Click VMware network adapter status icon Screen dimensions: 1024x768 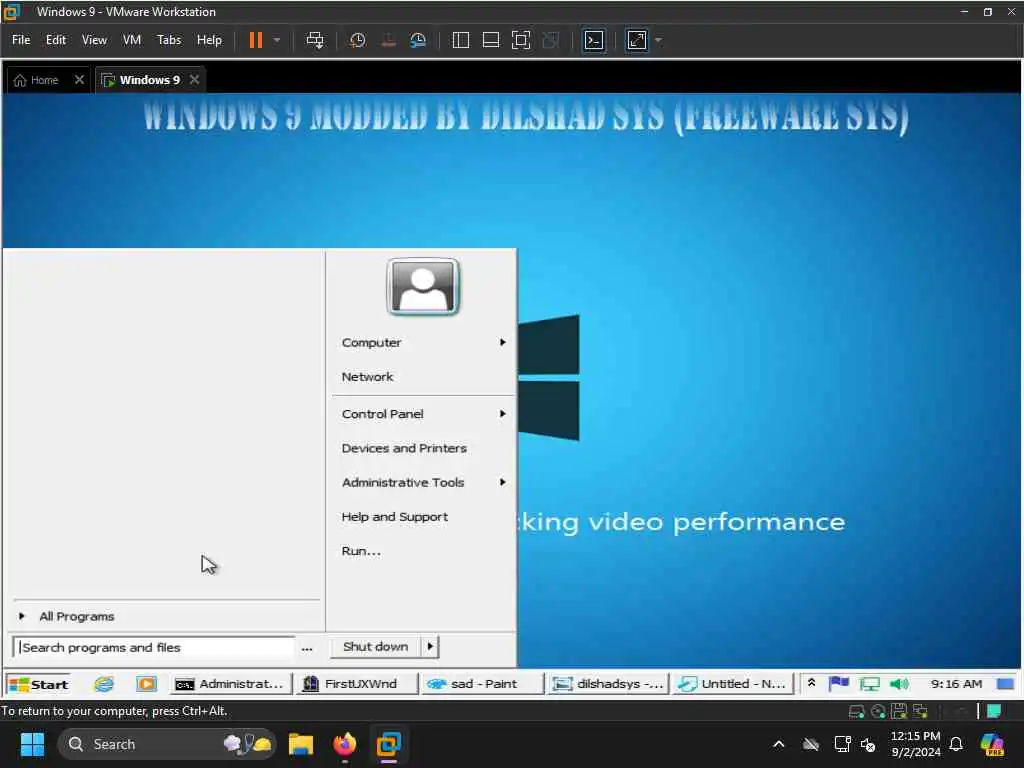[x=920, y=711]
